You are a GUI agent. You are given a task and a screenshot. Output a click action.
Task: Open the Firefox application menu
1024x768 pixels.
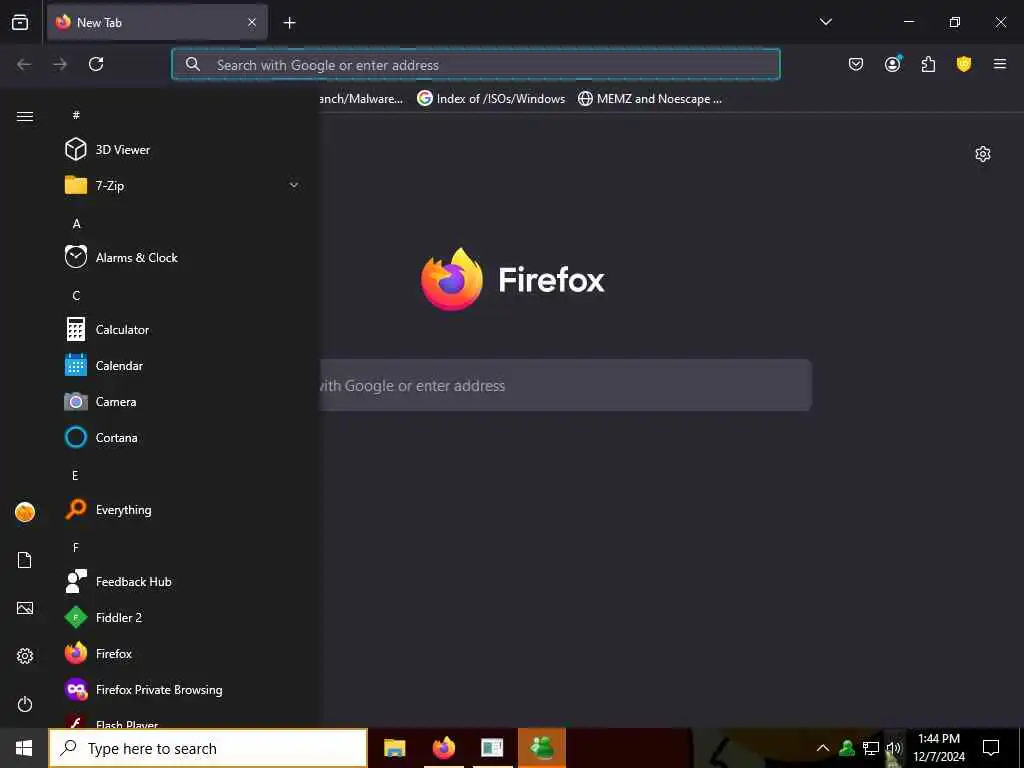[x=1000, y=64]
